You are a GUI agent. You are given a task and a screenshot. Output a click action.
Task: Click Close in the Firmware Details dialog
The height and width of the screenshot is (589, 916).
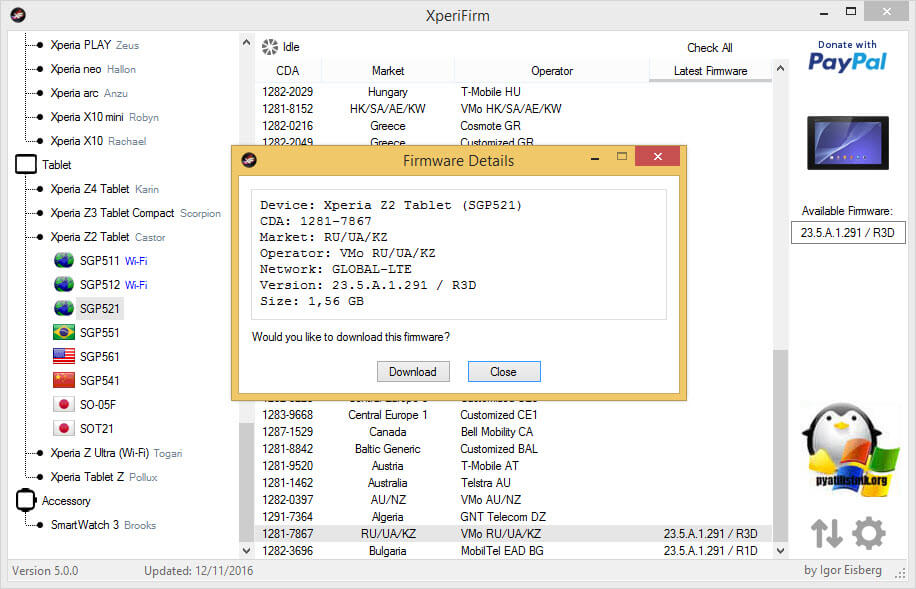pos(503,372)
